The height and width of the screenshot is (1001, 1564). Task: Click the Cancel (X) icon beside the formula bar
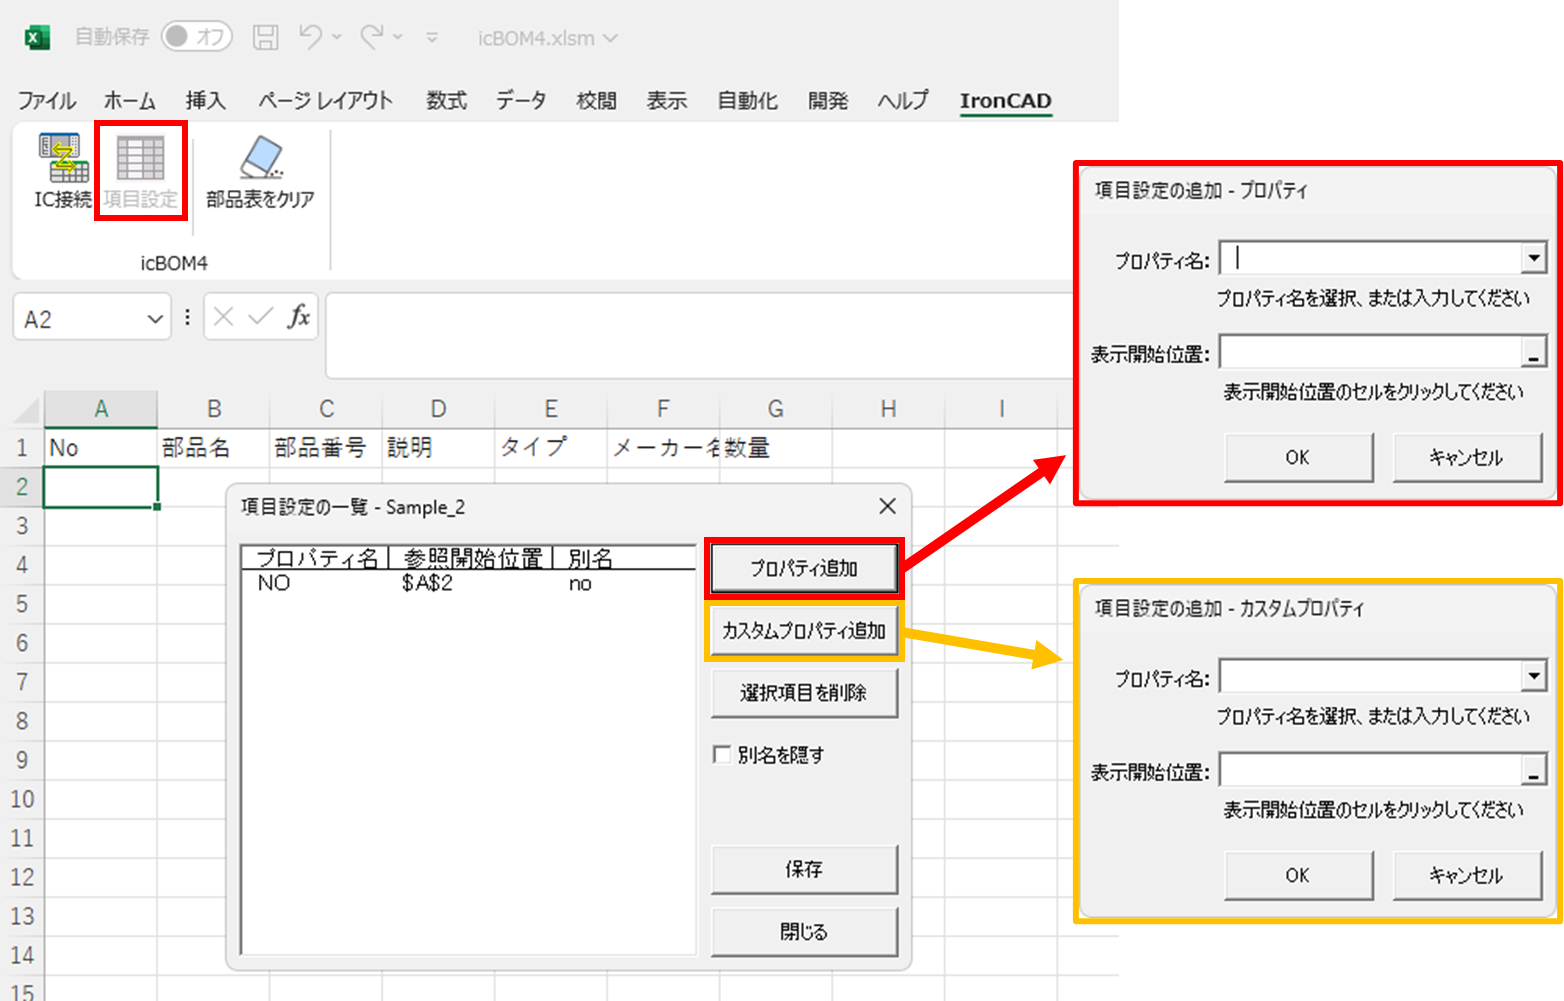point(225,316)
